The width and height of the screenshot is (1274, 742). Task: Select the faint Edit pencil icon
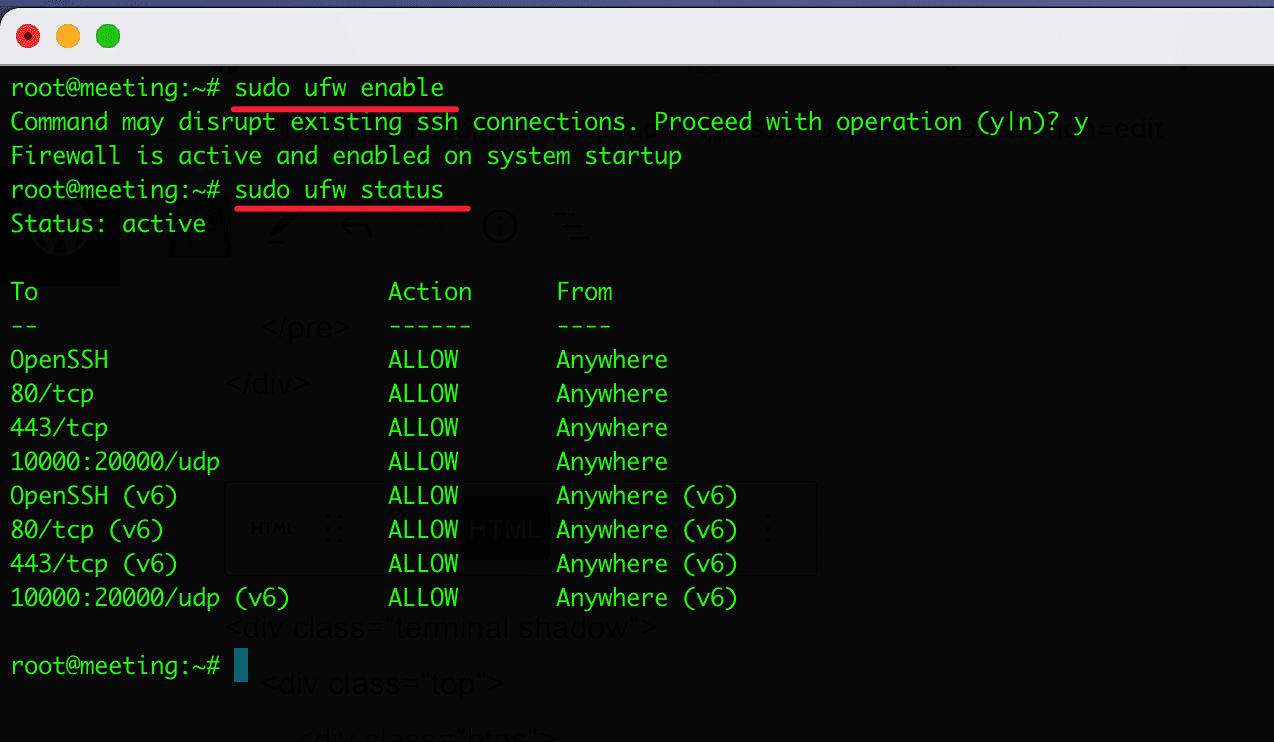[x=283, y=227]
